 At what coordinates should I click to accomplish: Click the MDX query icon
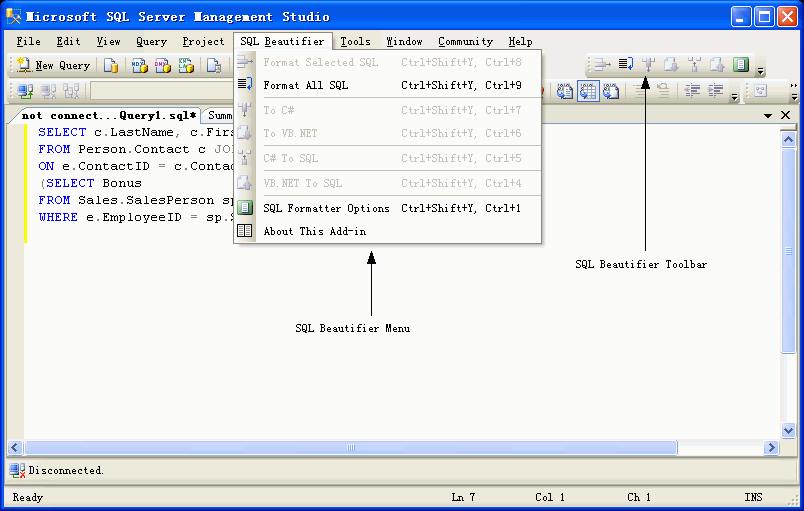(x=139, y=66)
